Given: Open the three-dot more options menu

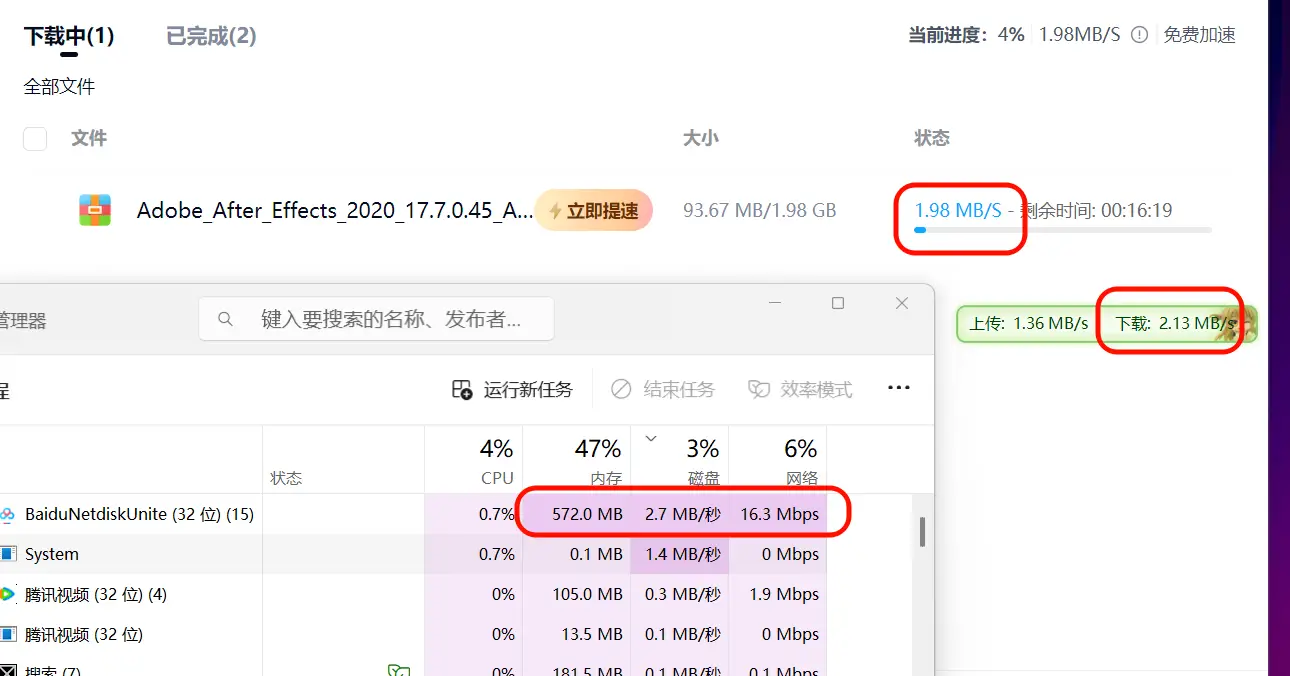Looking at the screenshot, I should pyautogui.click(x=898, y=388).
